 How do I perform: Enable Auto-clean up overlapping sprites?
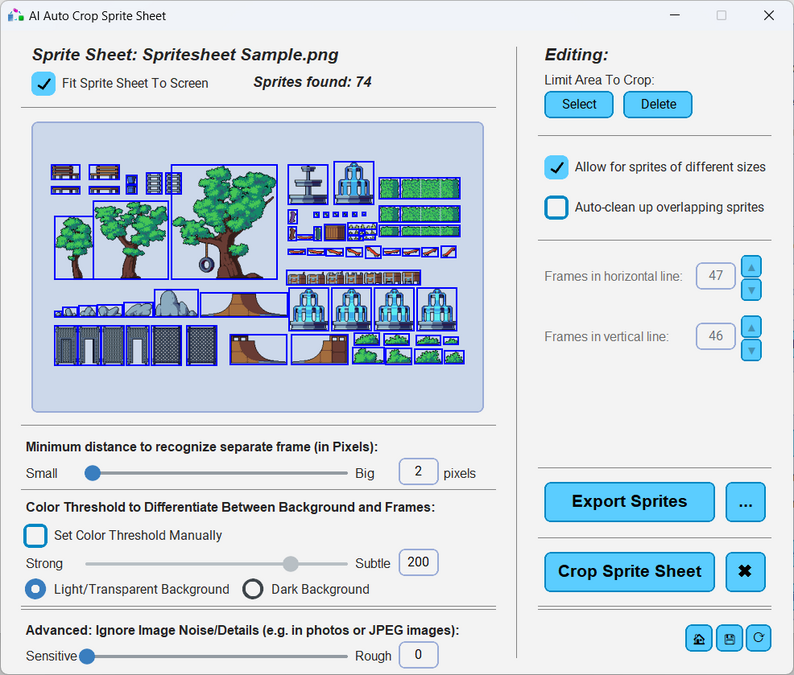tap(556, 208)
